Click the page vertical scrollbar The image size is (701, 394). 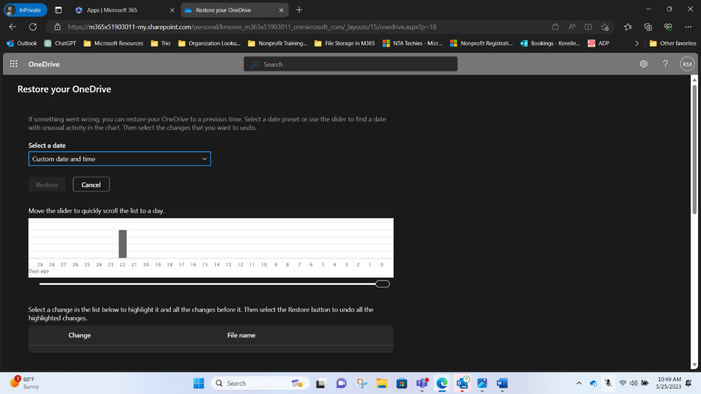pyautogui.click(x=694, y=148)
